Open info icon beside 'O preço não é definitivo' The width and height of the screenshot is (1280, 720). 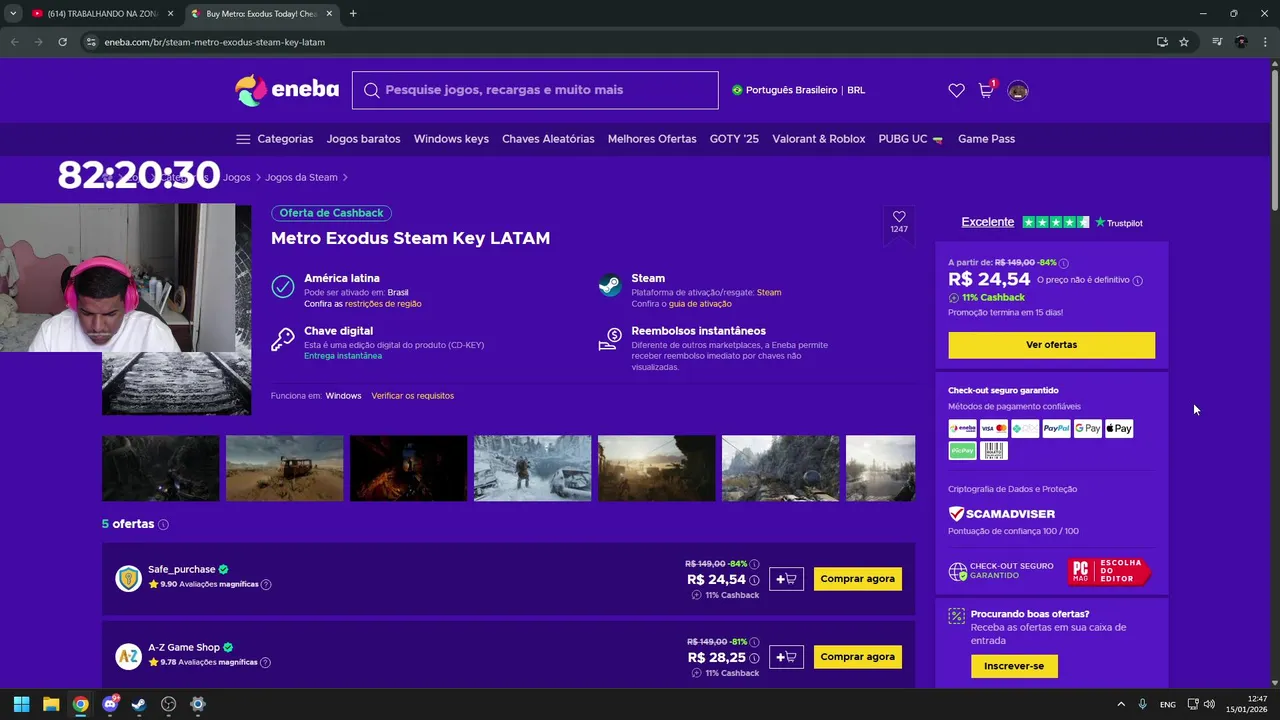tap(1138, 281)
